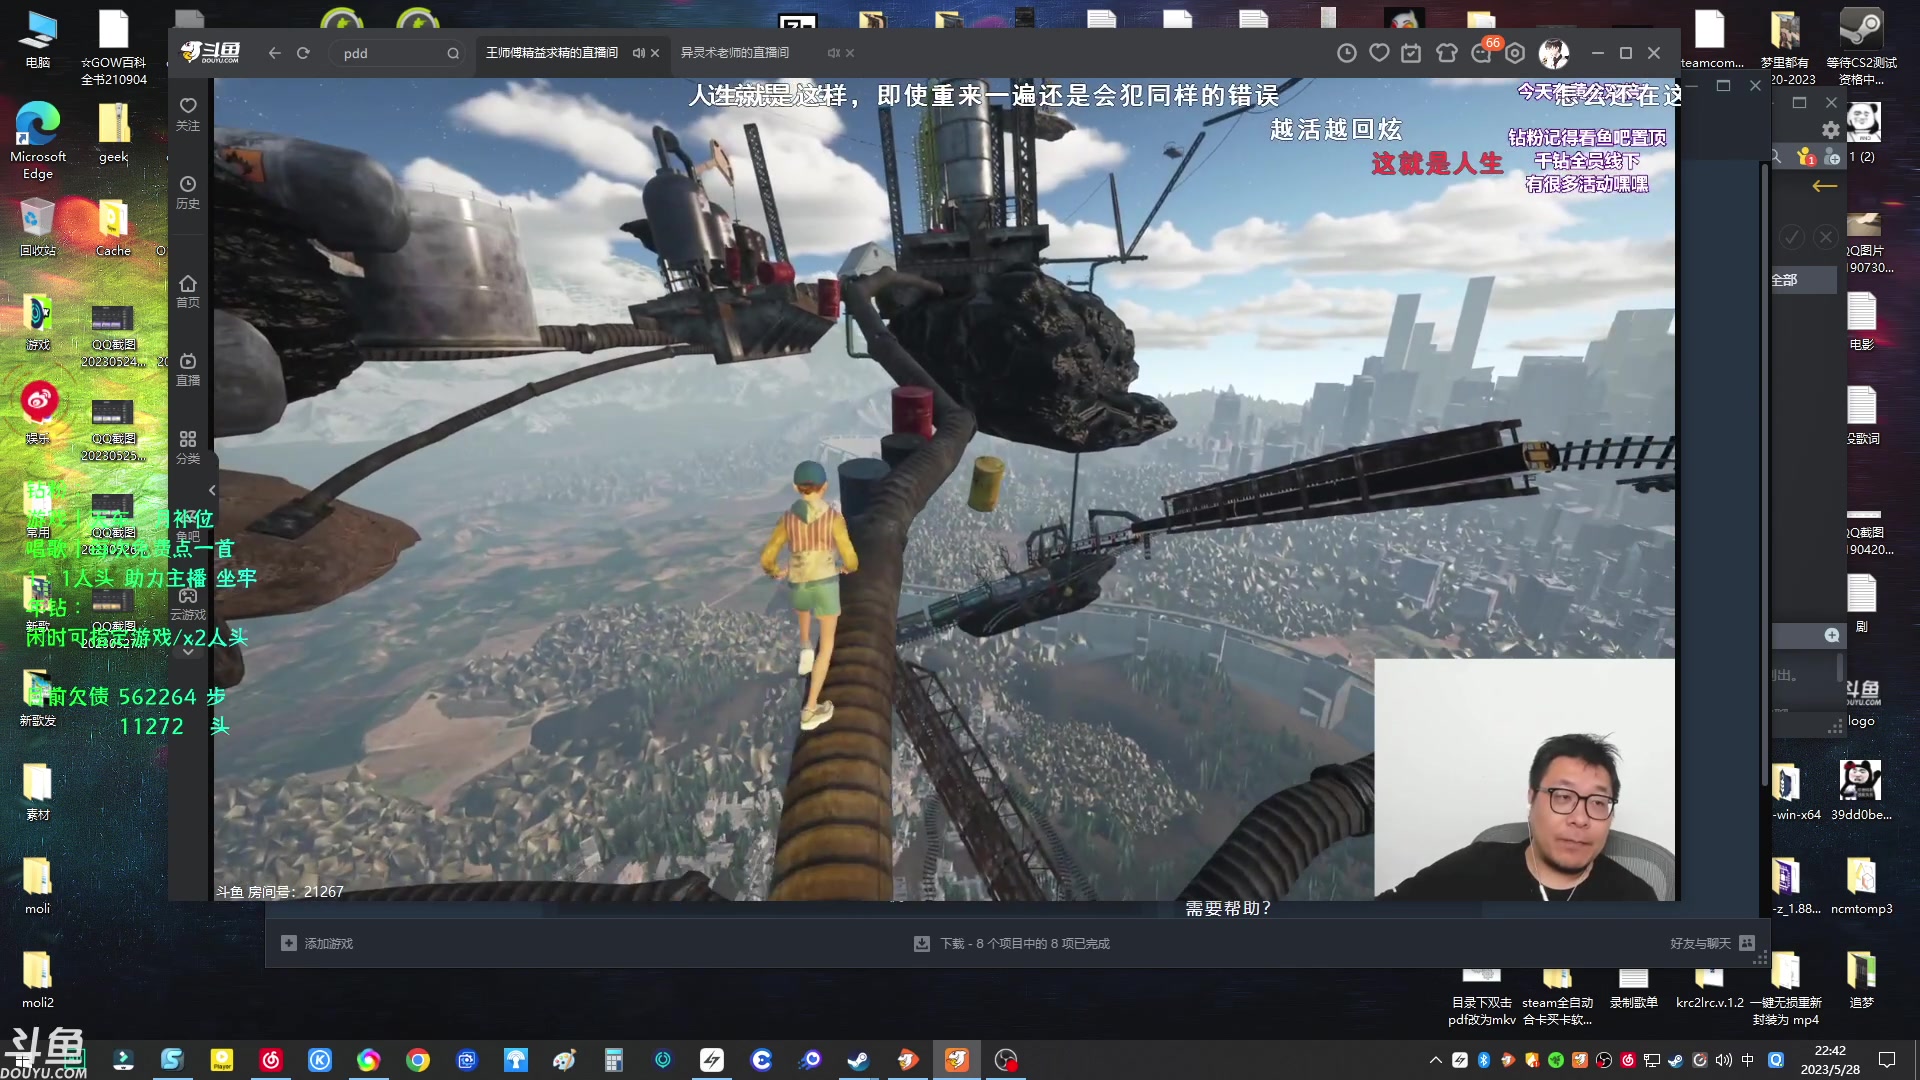1920x1080 pixels.
Task: Refresh the page with the reload icon
Action: (x=303, y=53)
